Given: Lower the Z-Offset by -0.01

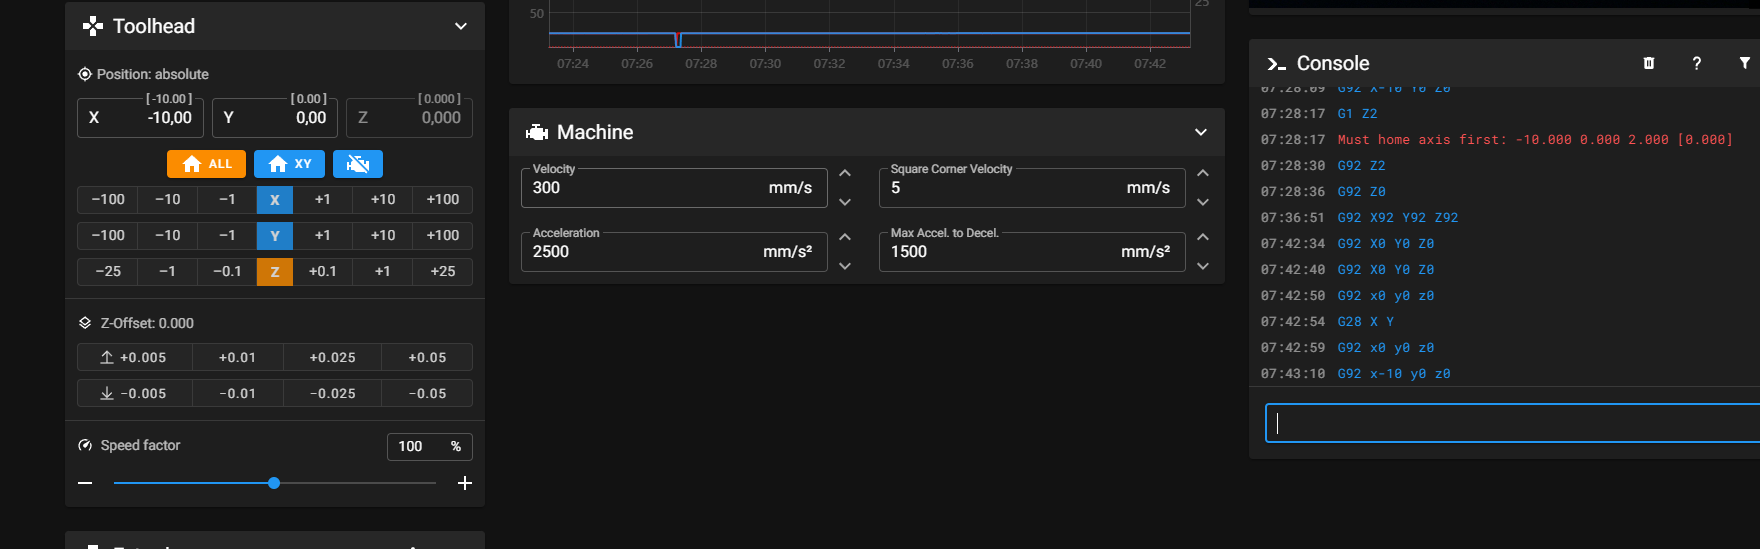Looking at the screenshot, I should (237, 394).
